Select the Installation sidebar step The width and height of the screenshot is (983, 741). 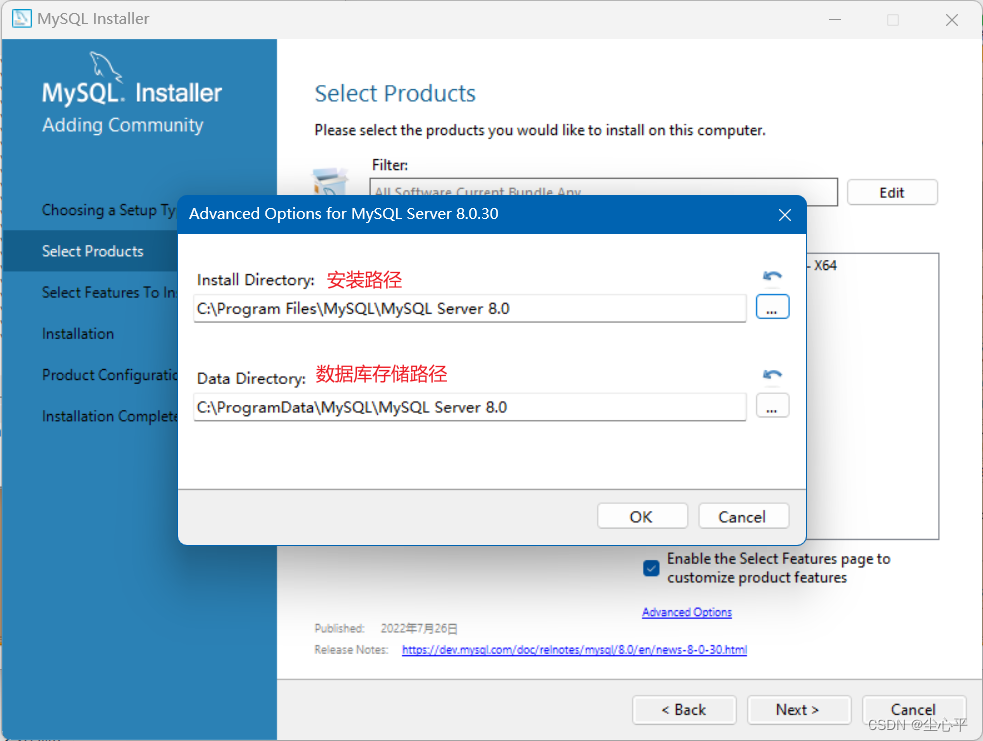click(x=78, y=334)
